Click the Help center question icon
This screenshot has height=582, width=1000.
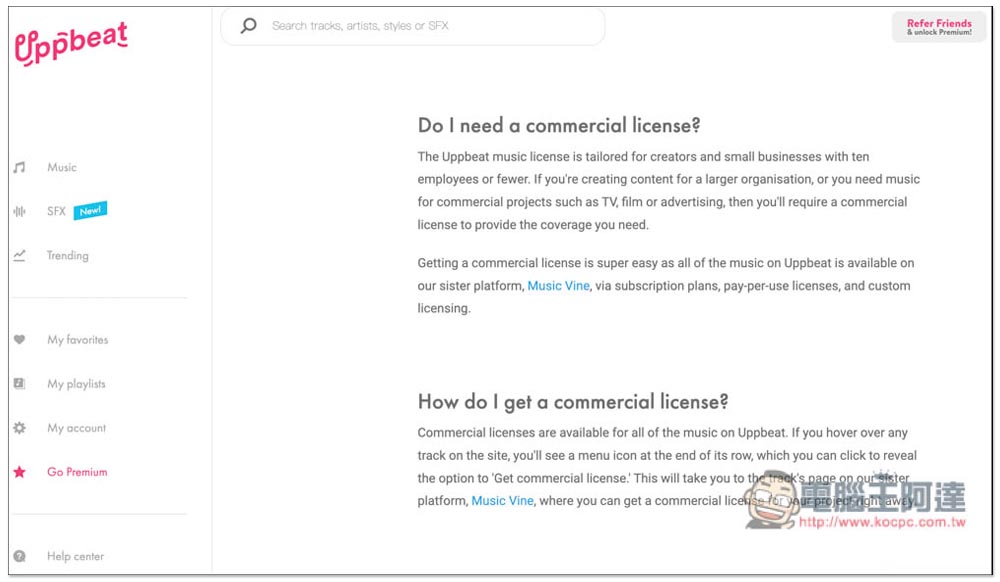(20, 556)
